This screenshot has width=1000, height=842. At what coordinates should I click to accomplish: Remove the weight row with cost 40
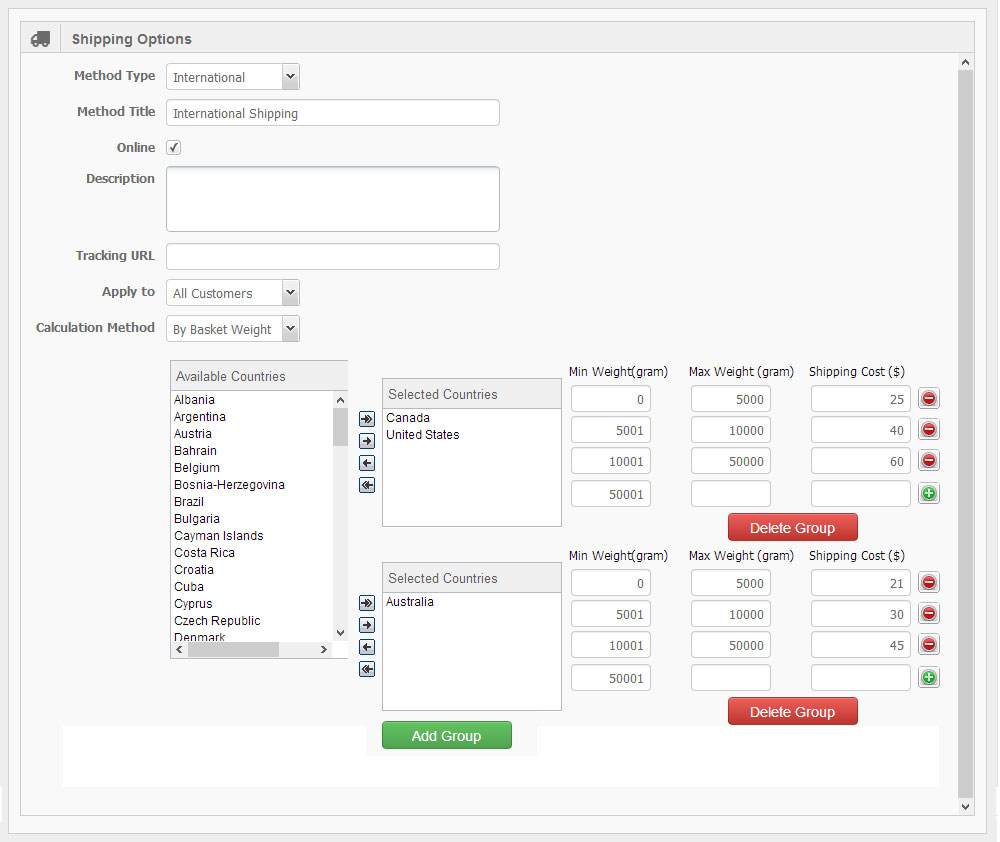coord(929,429)
